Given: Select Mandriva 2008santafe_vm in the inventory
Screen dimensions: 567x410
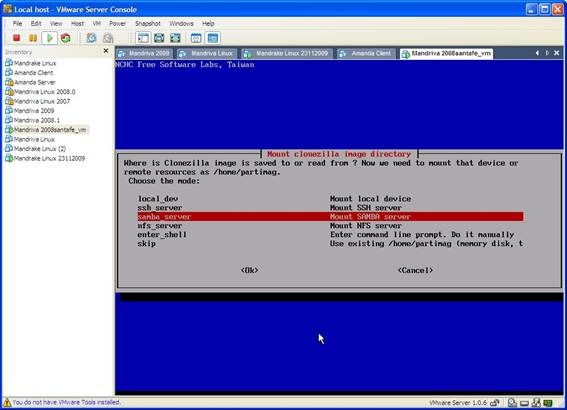Looking at the screenshot, I should (x=46, y=129).
